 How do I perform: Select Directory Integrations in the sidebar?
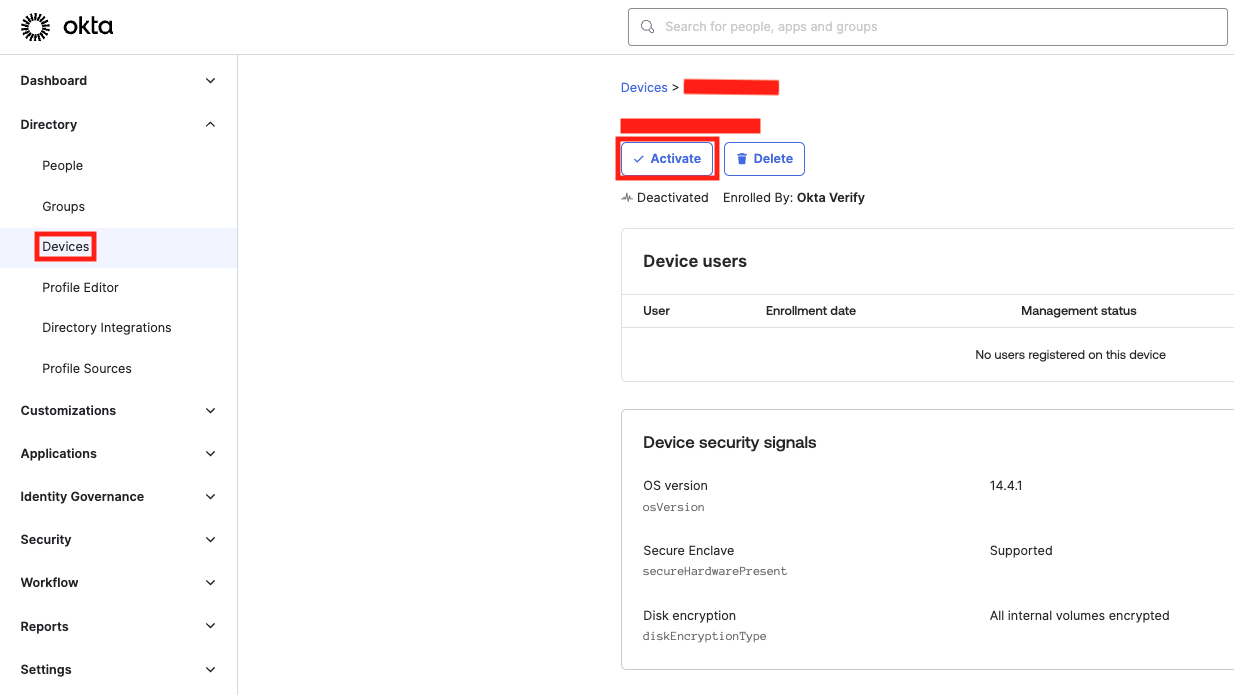tap(106, 327)
